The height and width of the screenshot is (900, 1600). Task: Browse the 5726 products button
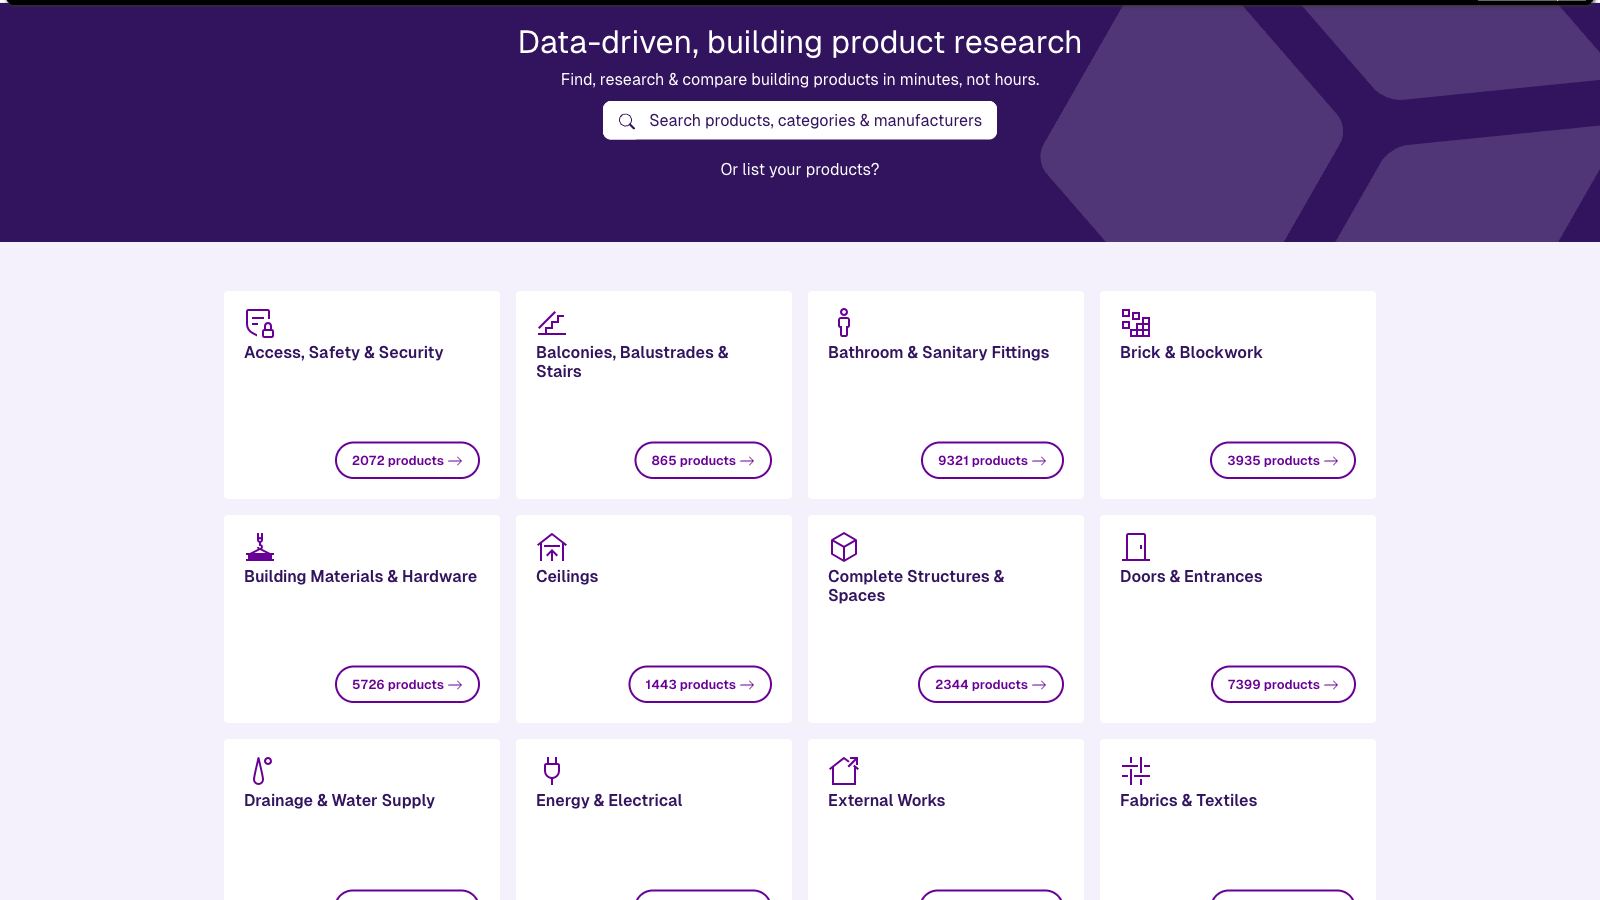(x=407, y=684)
